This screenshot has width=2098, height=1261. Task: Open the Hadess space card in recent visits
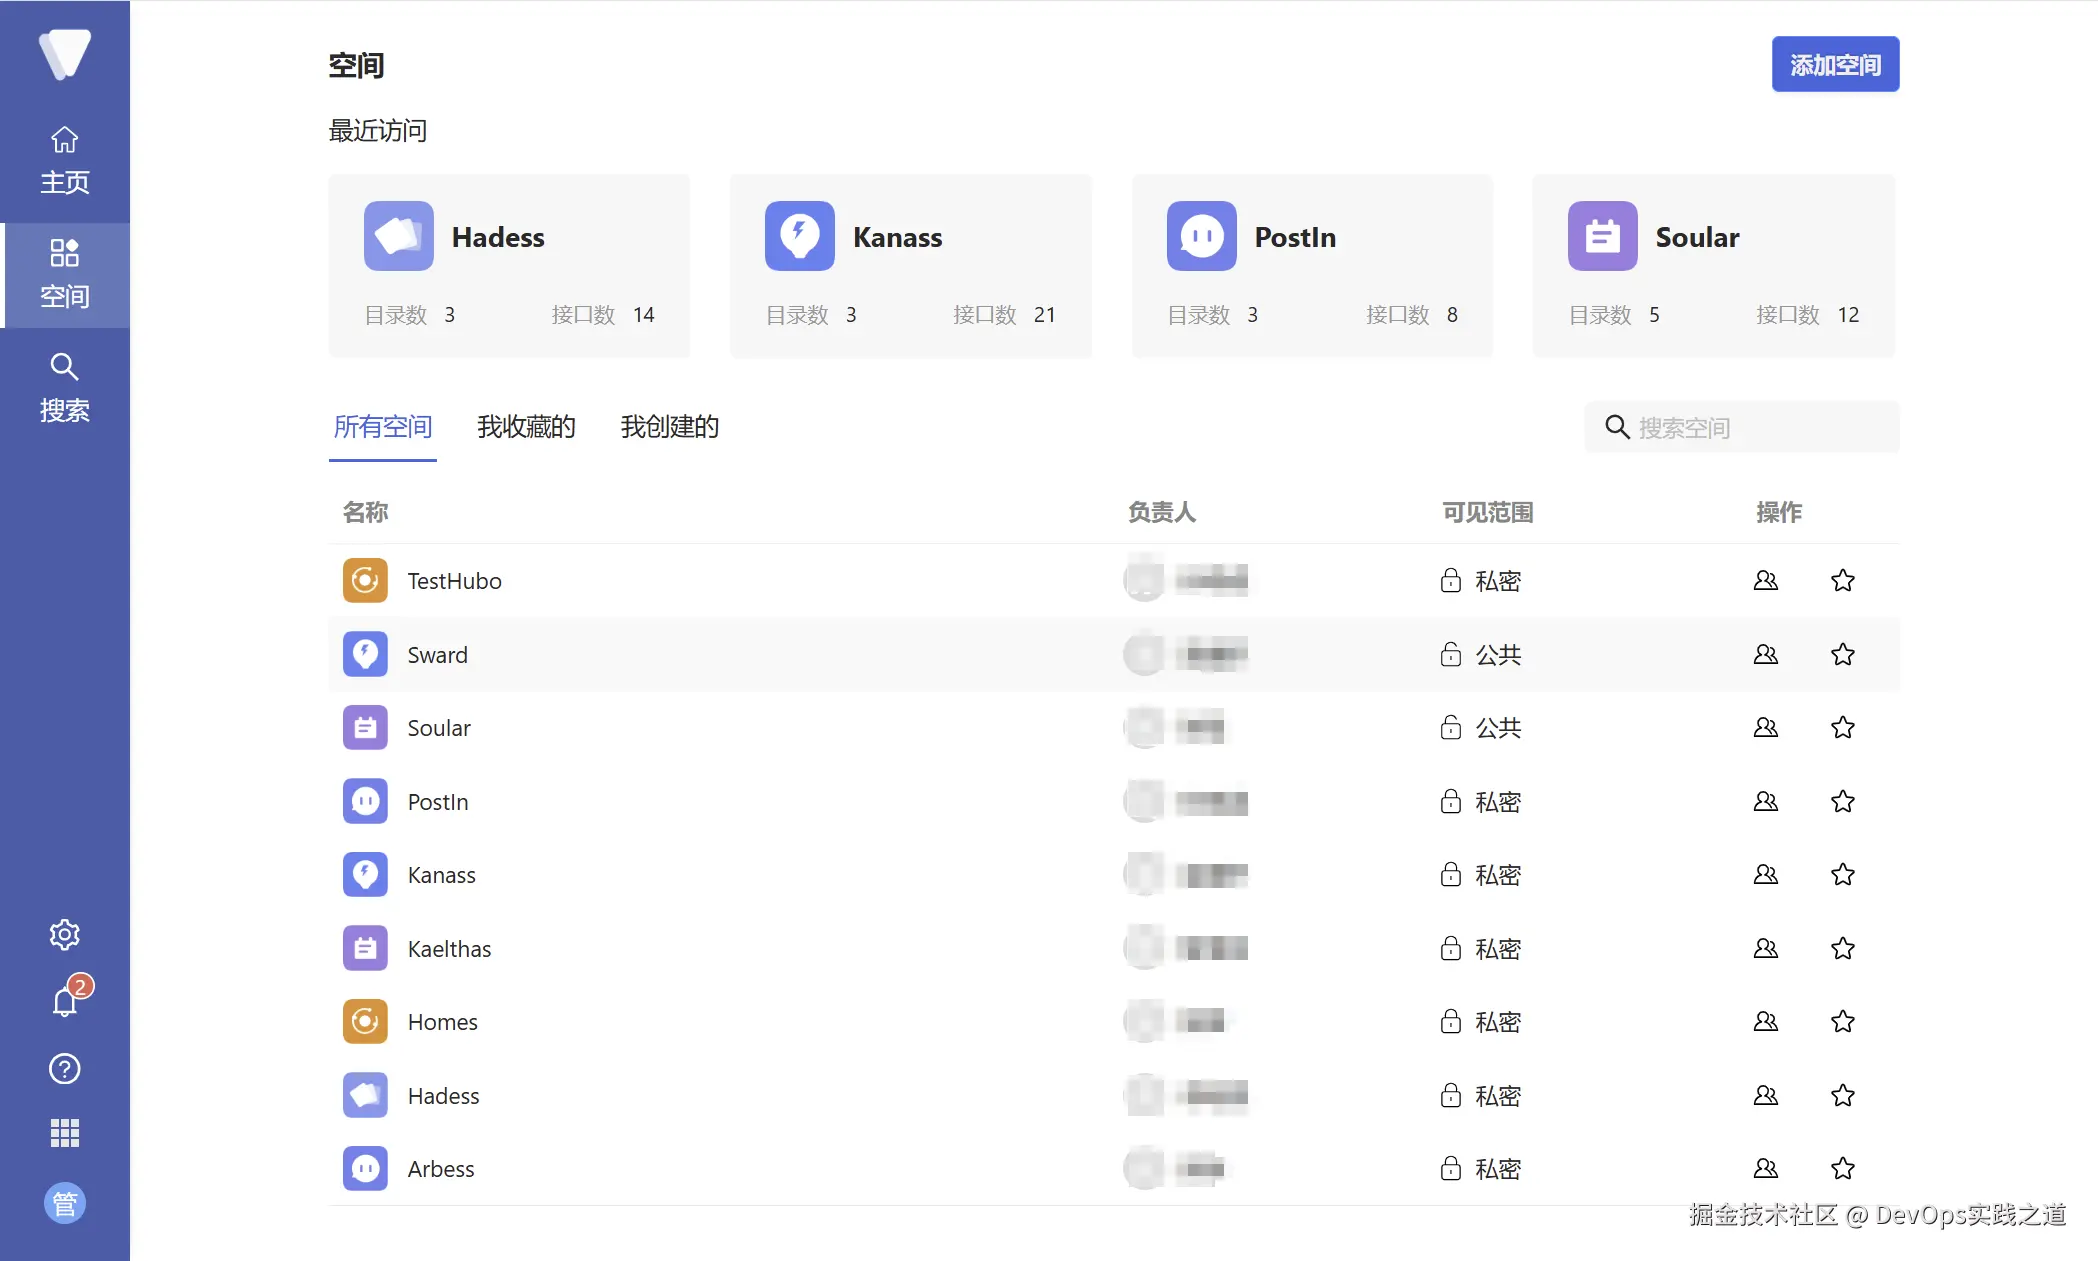(x=509, y=265)
